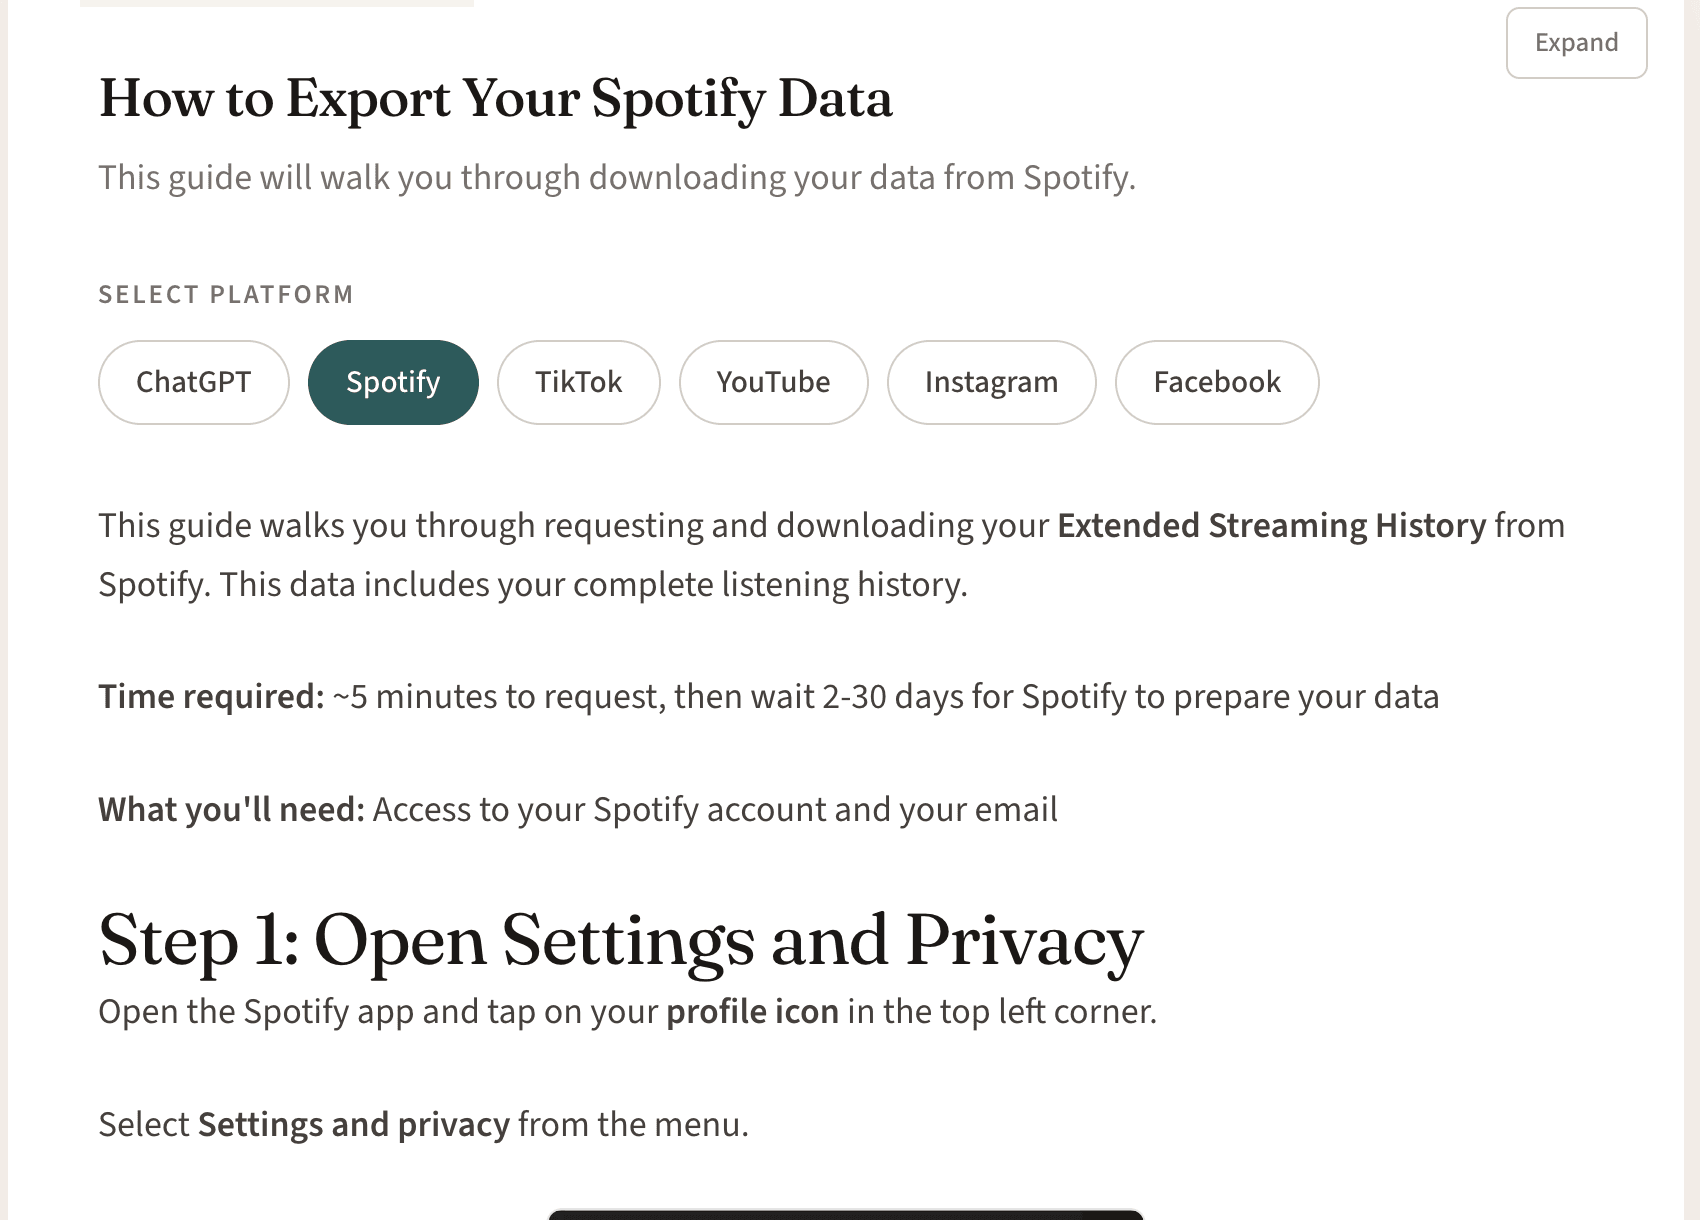Click the currently selected Spotify pill
1700x1220 pixels.
point(393,382)
